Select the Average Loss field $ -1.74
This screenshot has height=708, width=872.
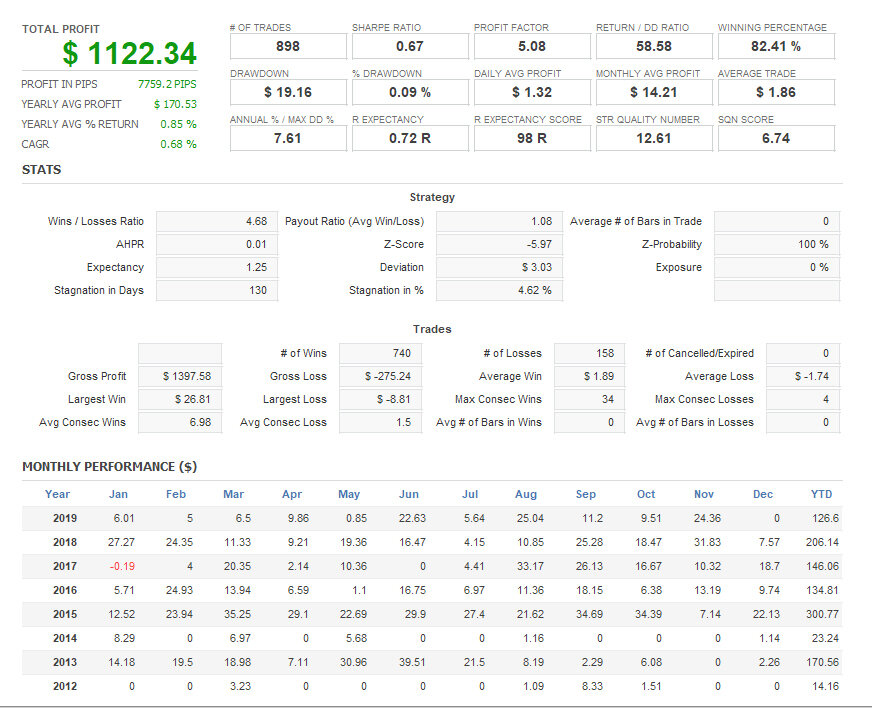click(803, 377)
